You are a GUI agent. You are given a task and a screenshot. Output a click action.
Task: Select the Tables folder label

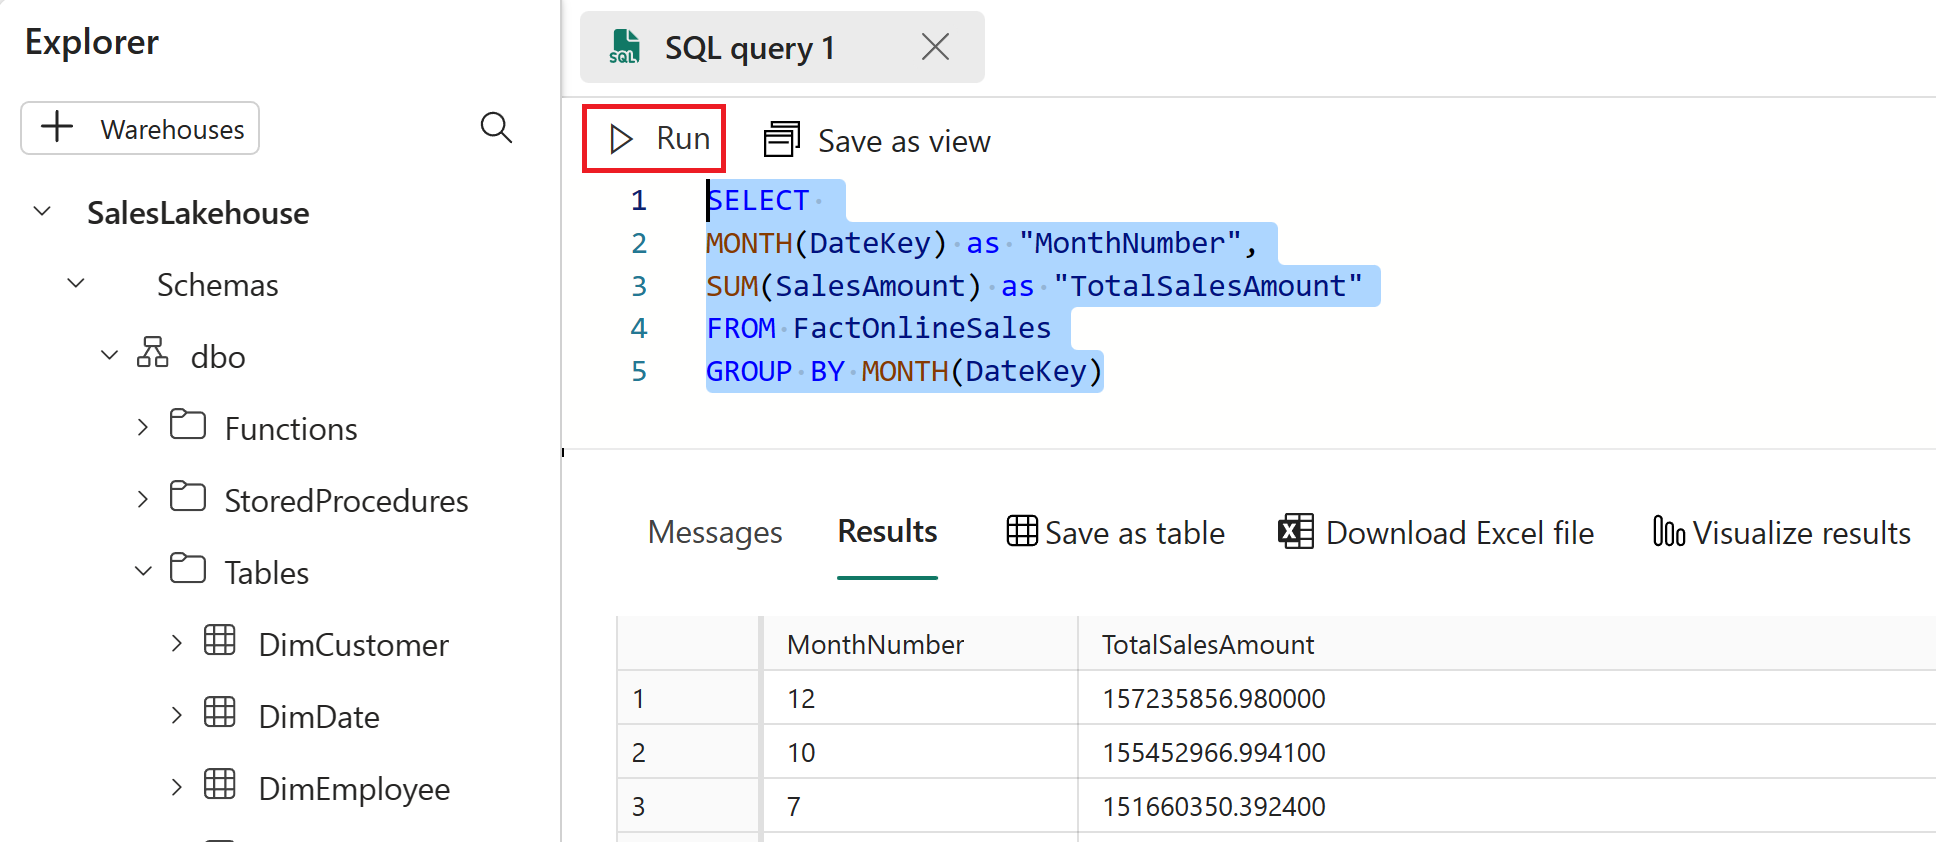[x=266, y=573]
